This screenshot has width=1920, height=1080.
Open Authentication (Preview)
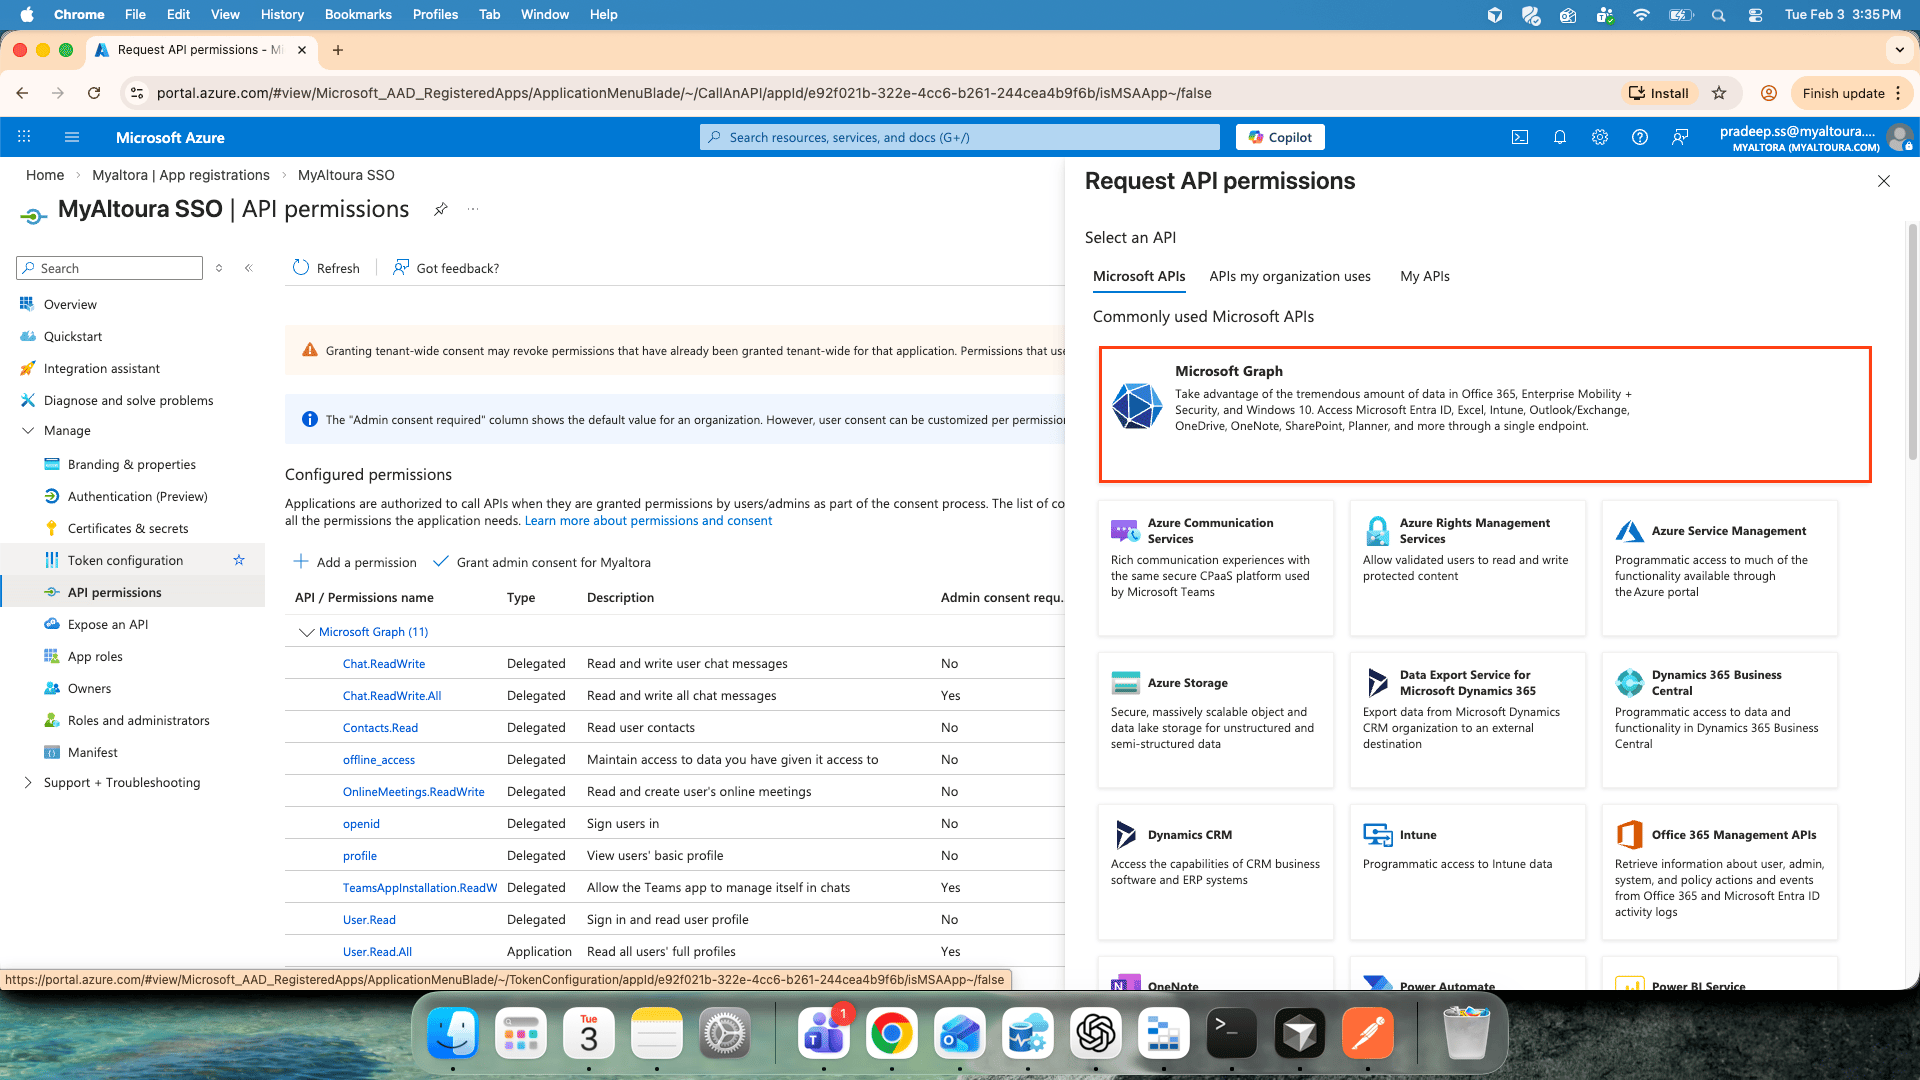[x=137, y=496]
